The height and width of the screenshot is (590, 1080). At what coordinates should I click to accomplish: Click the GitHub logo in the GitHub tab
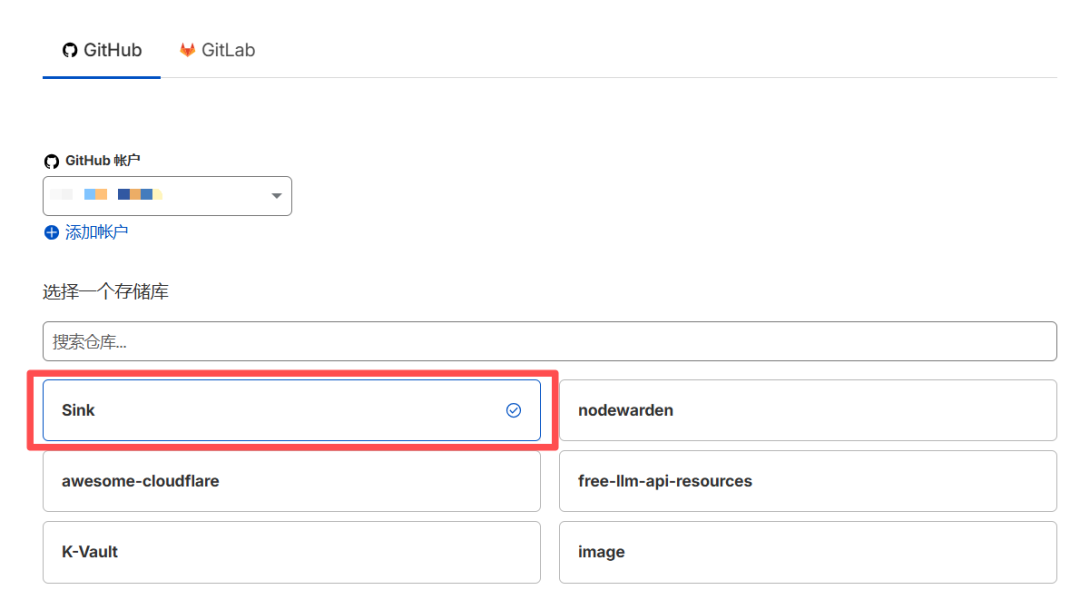pyautogui.click(x=70, y=50)
